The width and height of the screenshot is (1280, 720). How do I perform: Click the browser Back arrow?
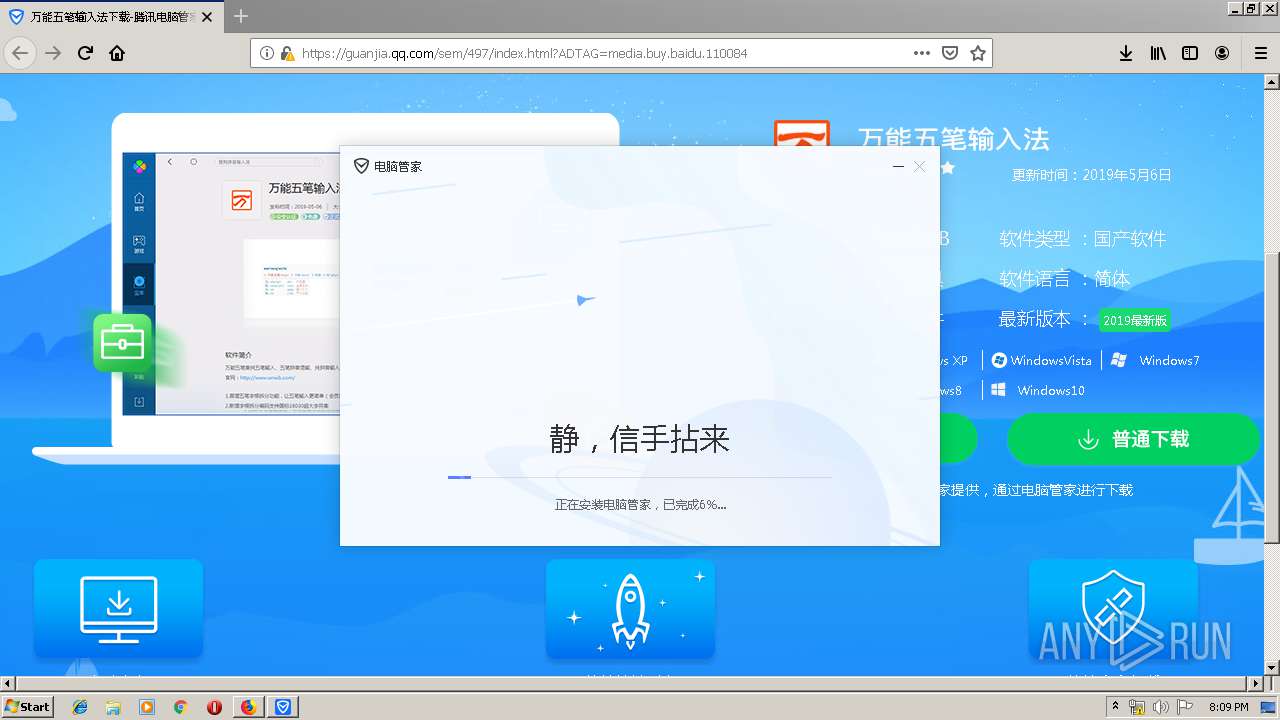tap(20, 53)
